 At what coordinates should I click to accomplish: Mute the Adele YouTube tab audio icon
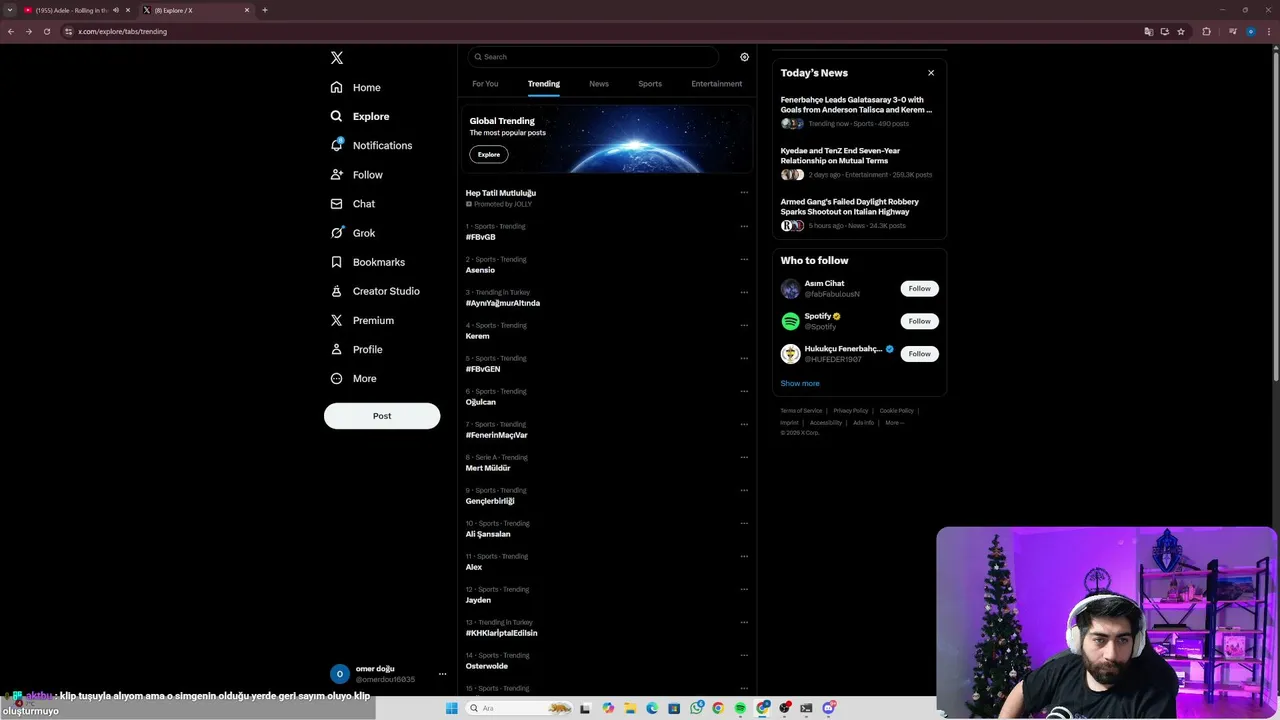(x=116, y=10)
